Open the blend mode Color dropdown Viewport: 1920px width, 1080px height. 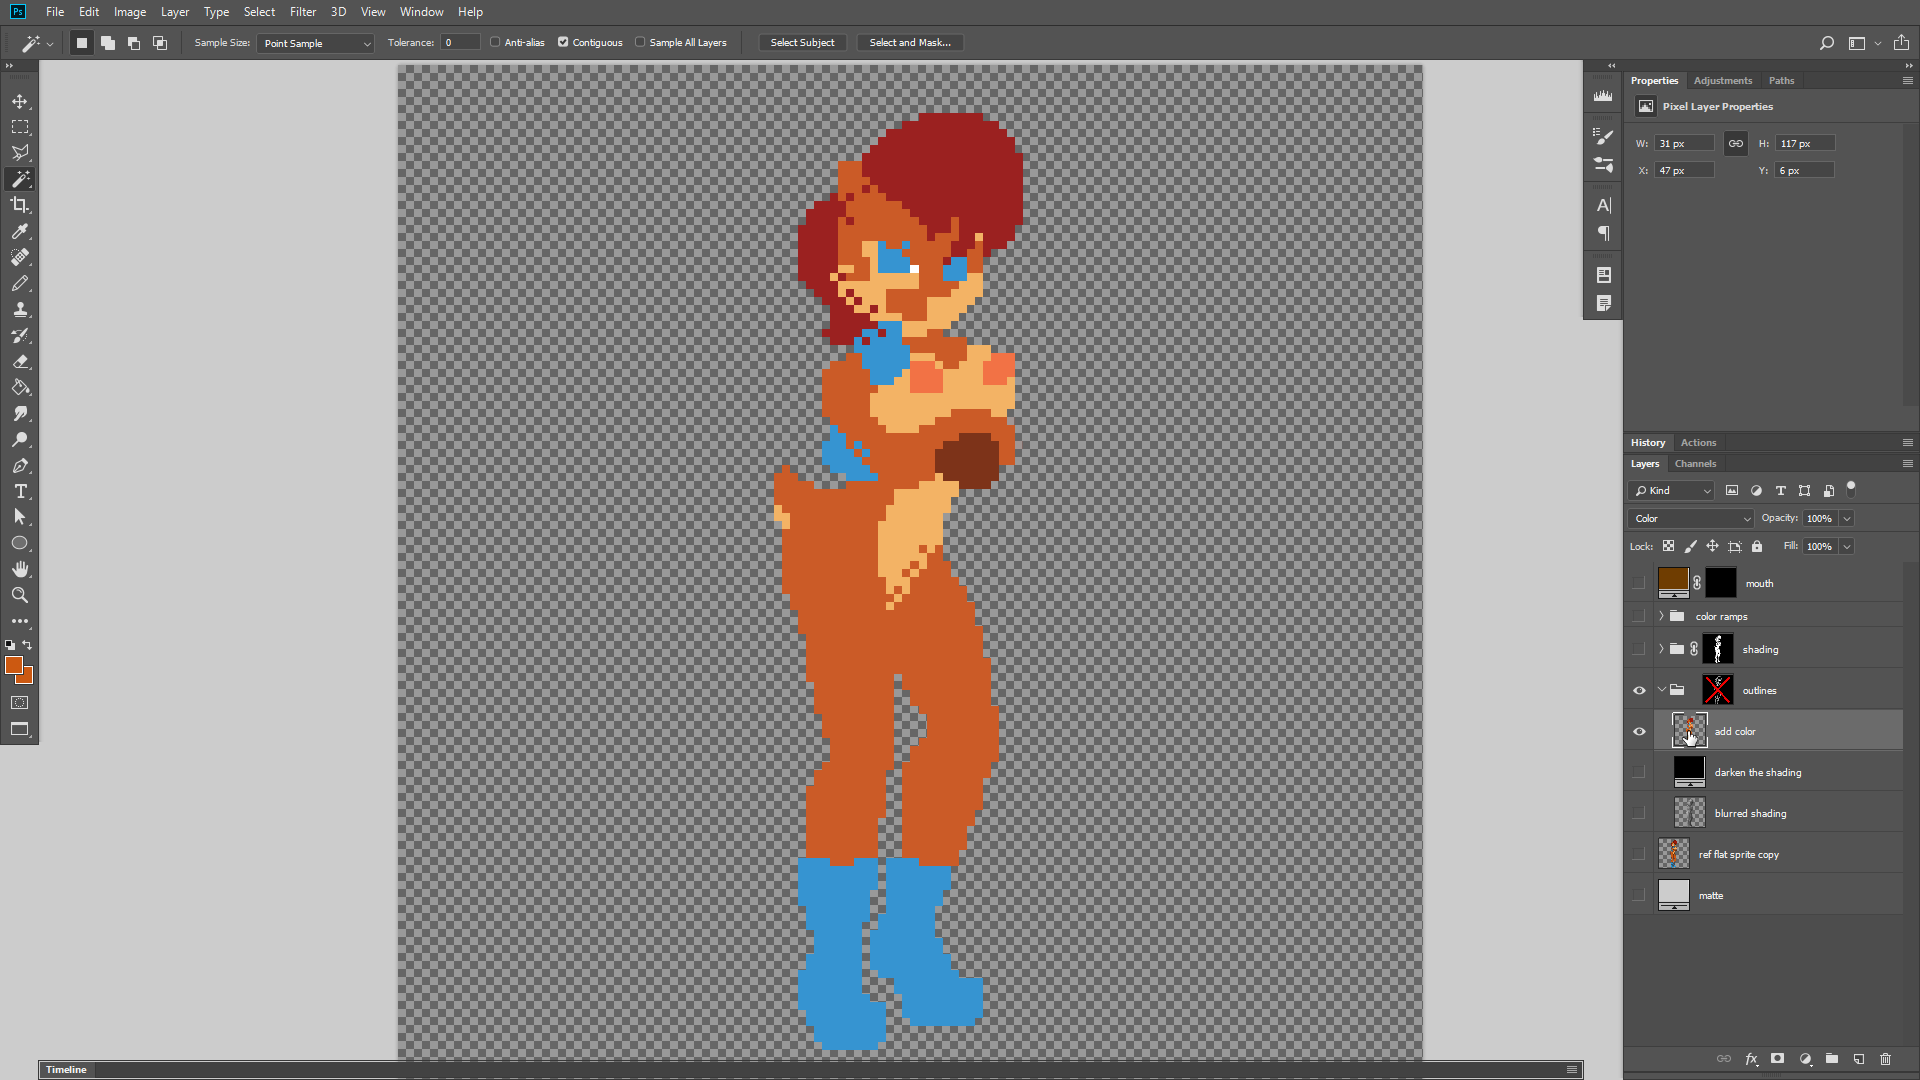pyautogui.click(x=1690, y=518)
